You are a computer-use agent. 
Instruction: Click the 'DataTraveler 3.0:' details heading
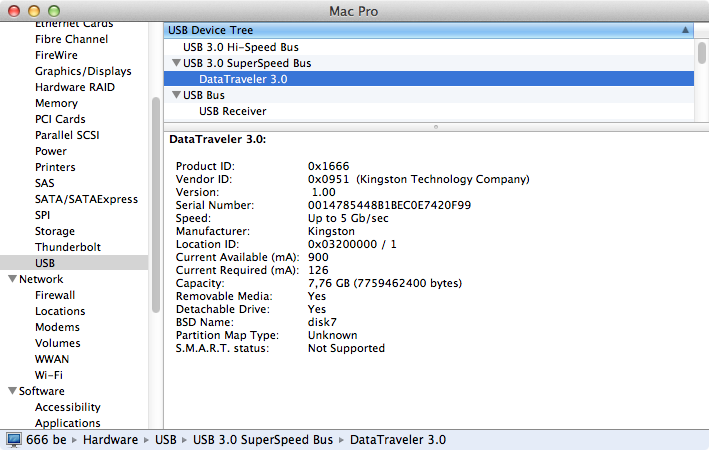tap(217, 139)
